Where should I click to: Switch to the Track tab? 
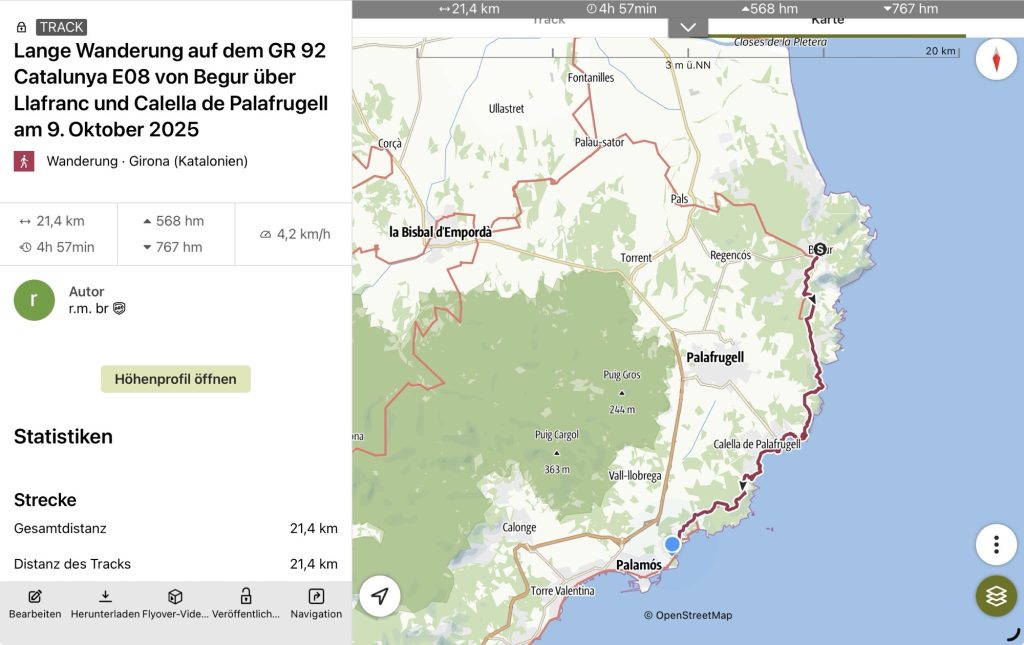(x=548, y=20)
